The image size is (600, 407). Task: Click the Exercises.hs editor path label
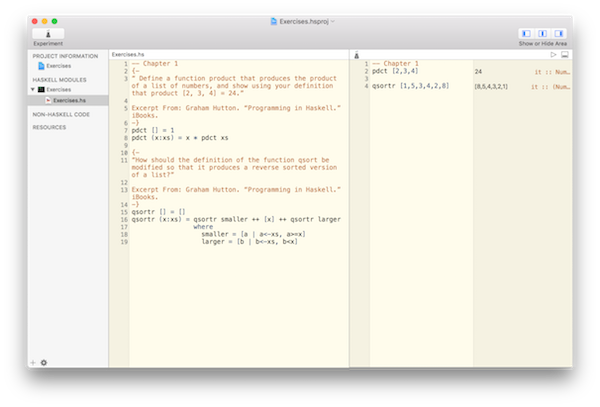[128, 54]
